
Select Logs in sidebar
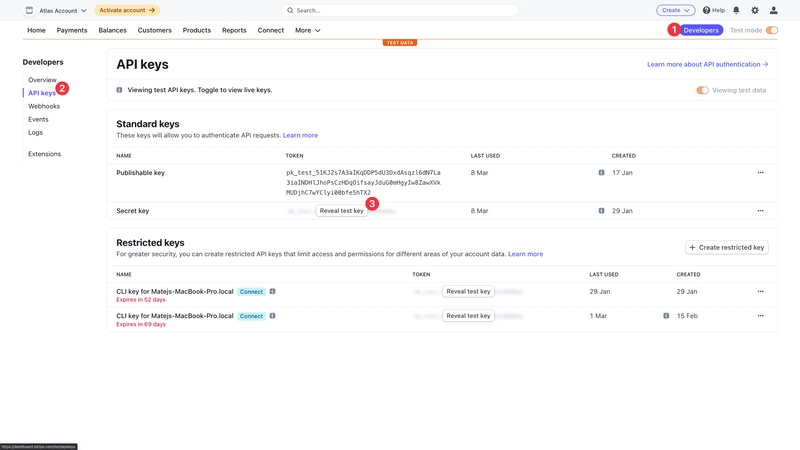click(x=35, y=132)
